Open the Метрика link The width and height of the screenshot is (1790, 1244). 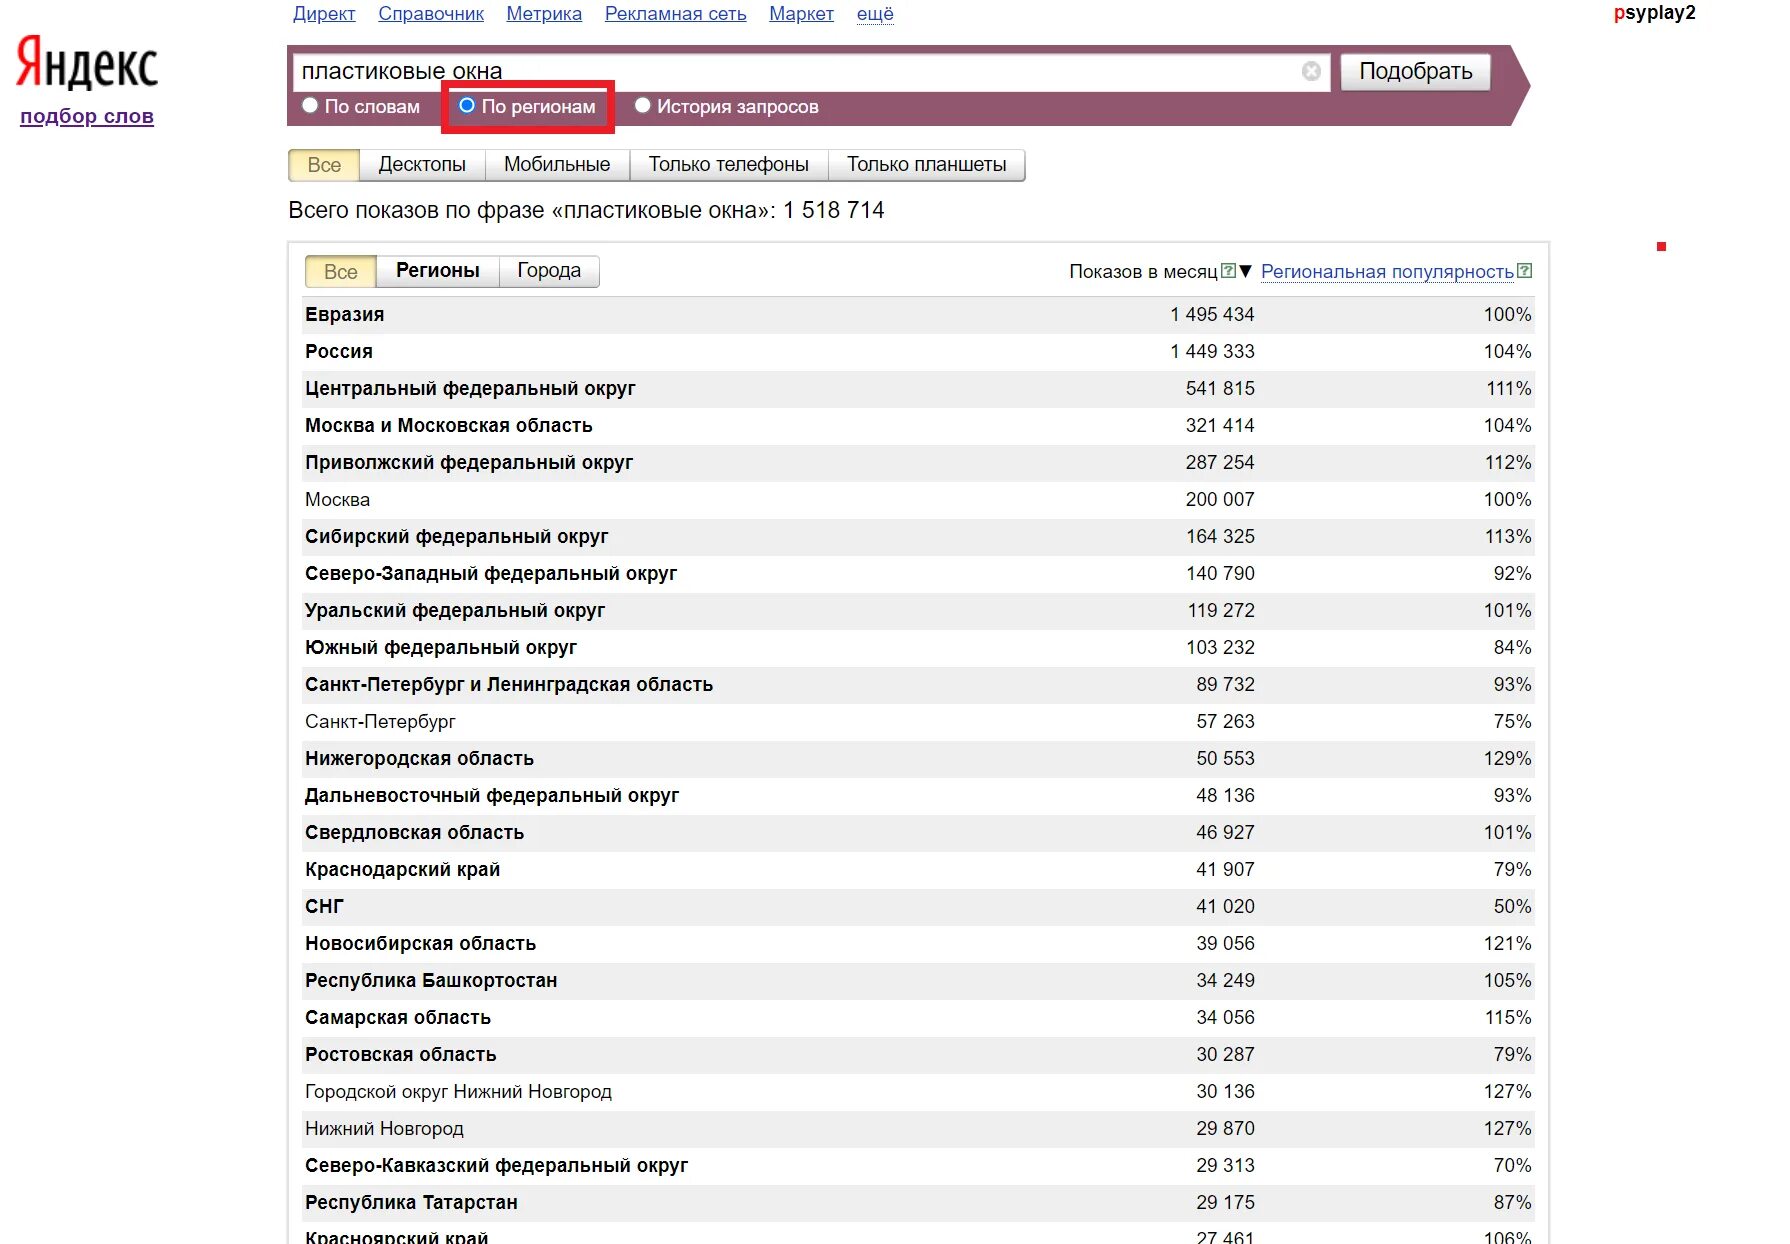point(544,14)
